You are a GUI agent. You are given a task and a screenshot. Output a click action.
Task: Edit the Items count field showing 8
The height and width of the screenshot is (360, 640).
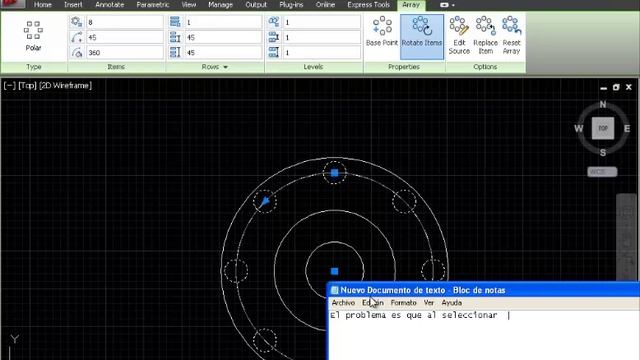pyautogui.click(x=124, y=22)
